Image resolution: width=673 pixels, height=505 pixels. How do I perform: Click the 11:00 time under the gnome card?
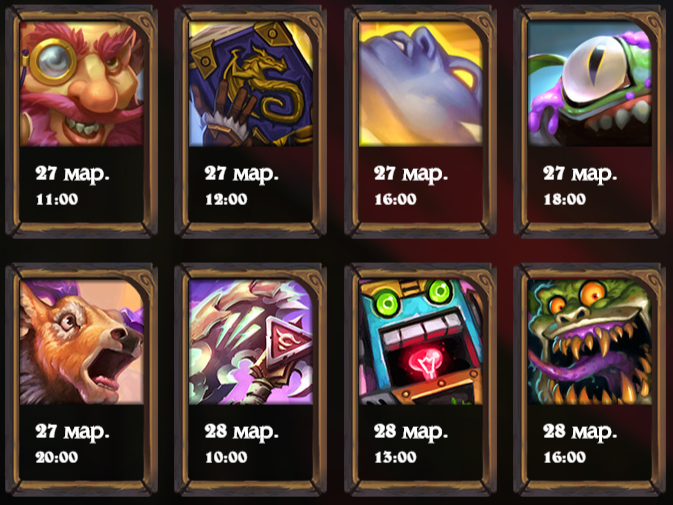click(x=57, y=200)
